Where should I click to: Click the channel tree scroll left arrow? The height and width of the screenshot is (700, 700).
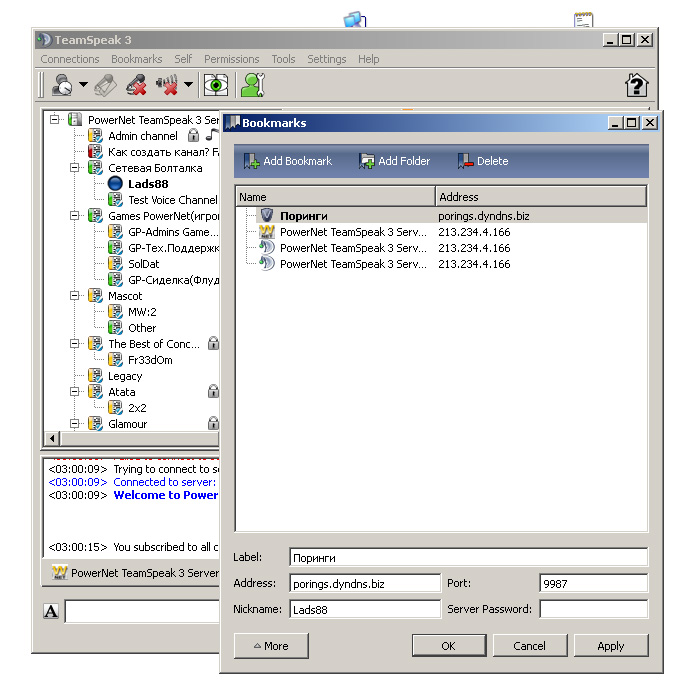pyautogui.click(x=52, y=438)
